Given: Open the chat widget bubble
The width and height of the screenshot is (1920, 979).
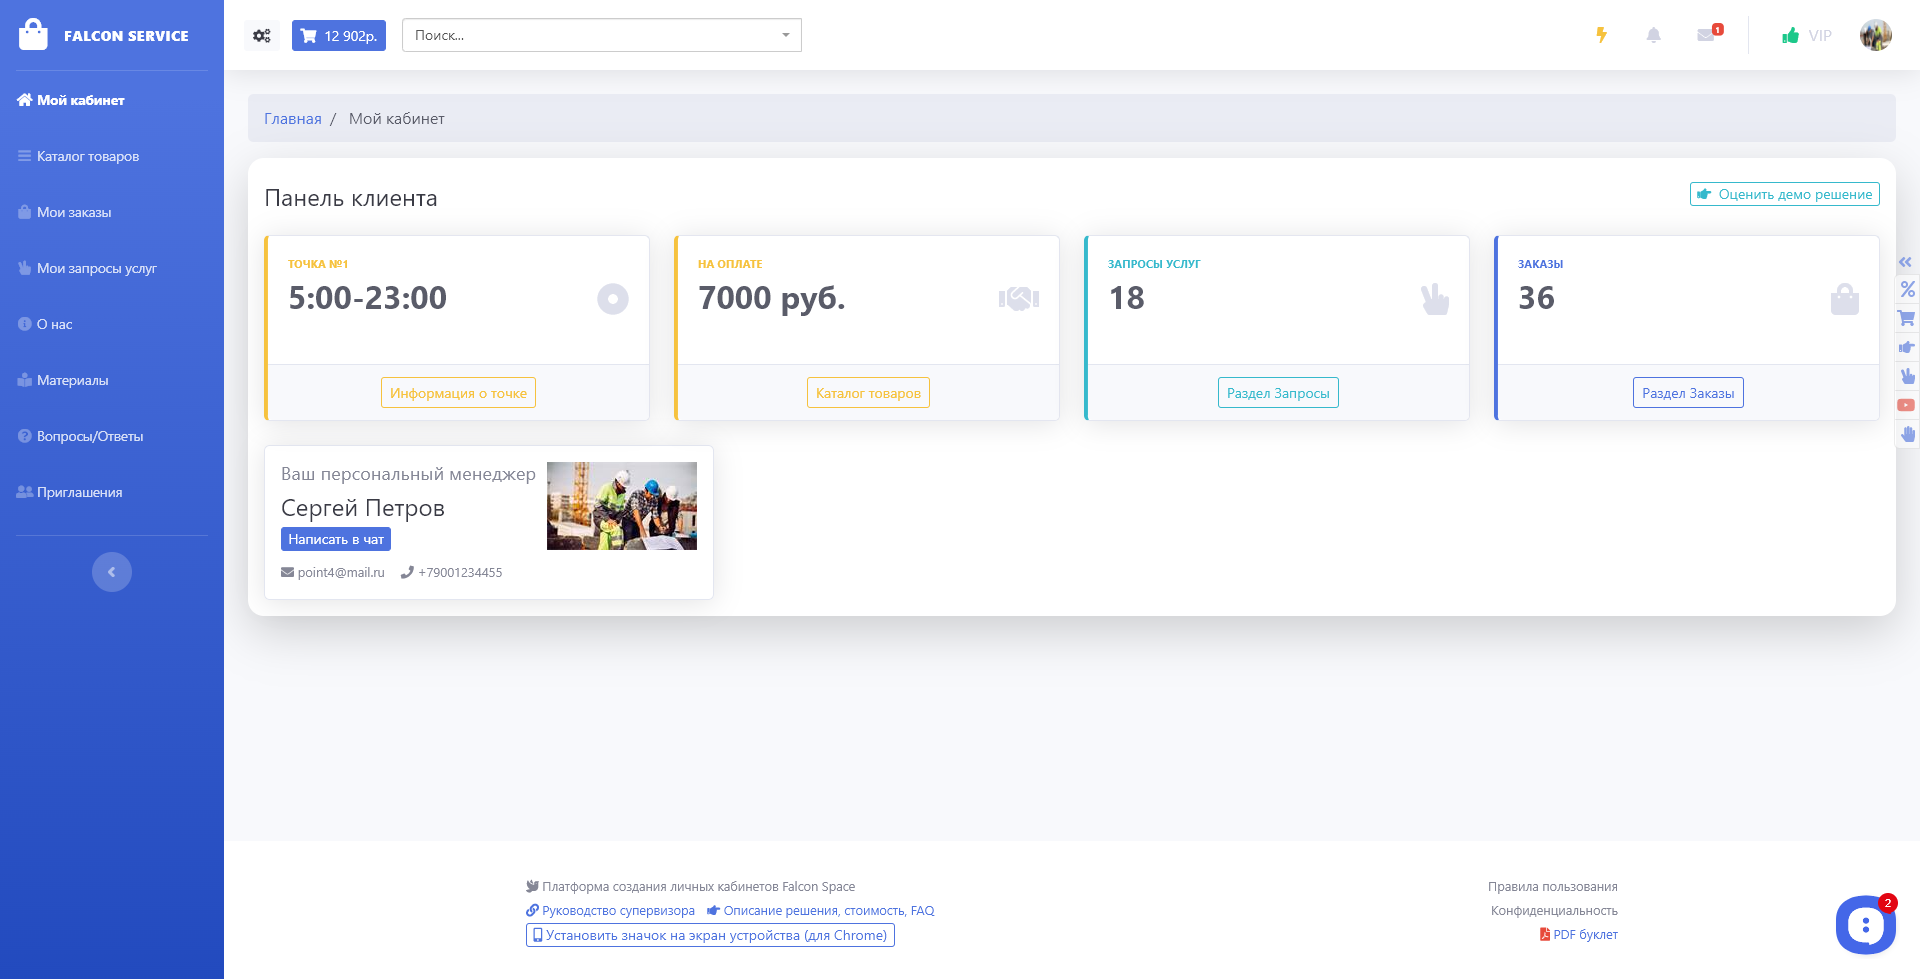Looking at the screenshot, I should point(1865,925).
